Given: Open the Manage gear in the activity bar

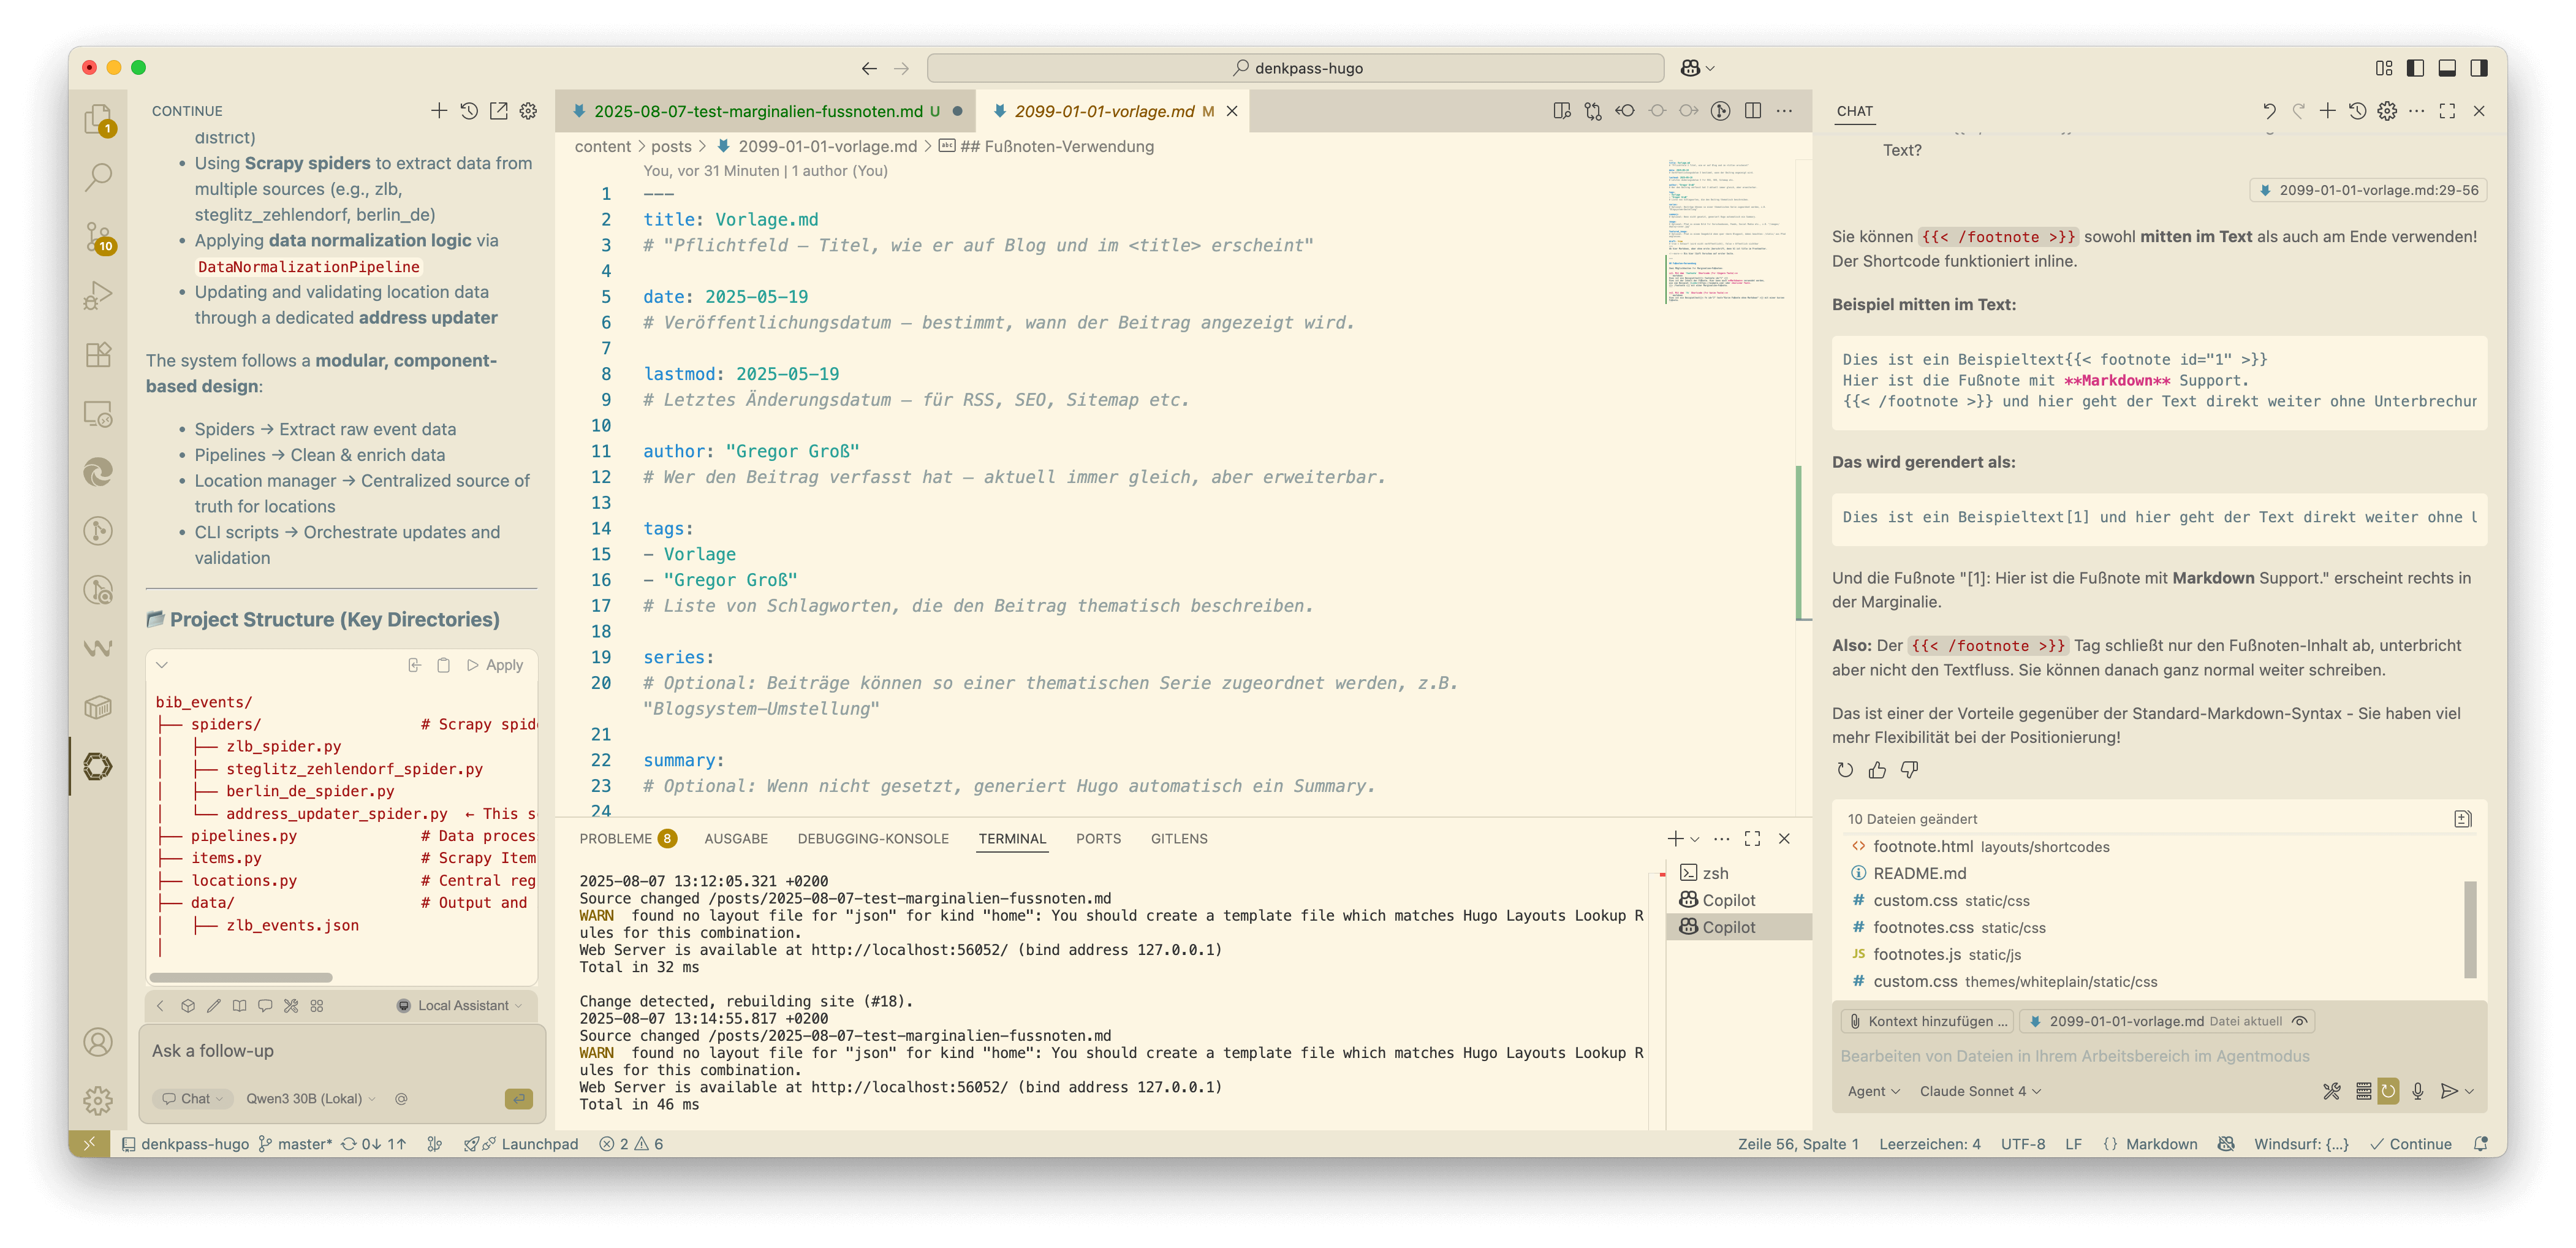Looking at the screenshot, I should click(x=98, y=1100).
